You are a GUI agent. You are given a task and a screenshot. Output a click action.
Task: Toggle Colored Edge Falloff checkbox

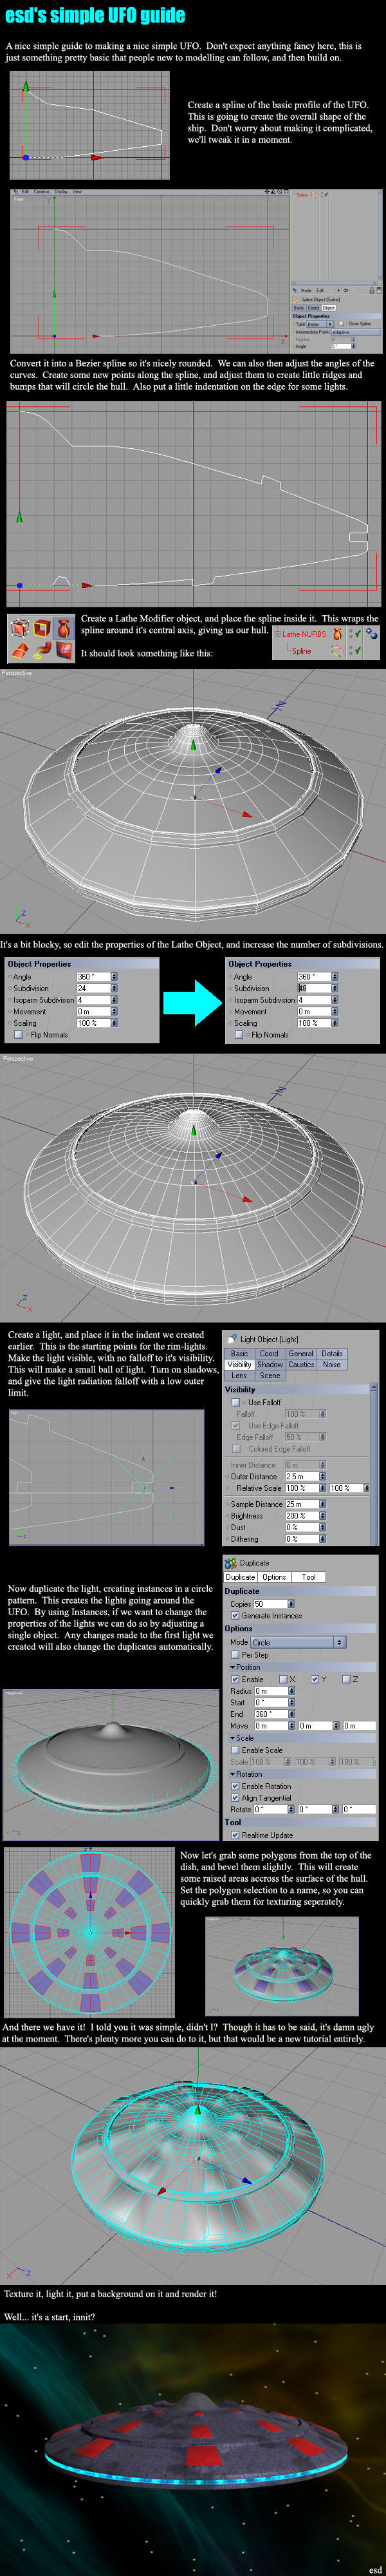pos(236,1448)
